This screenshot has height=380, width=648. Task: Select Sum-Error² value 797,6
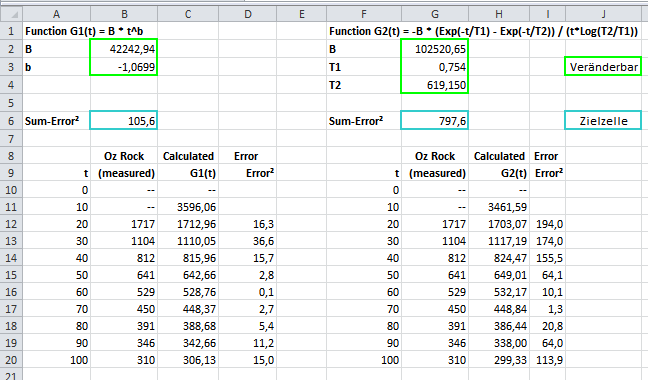[x=435, y=121]
